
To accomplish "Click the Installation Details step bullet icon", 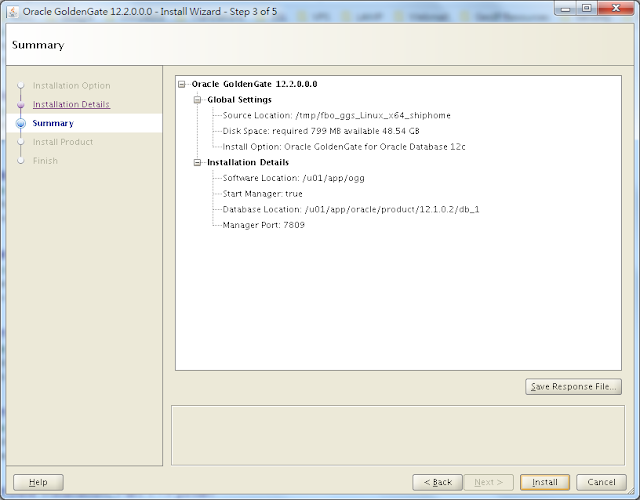I will click(x=21, y=104).
